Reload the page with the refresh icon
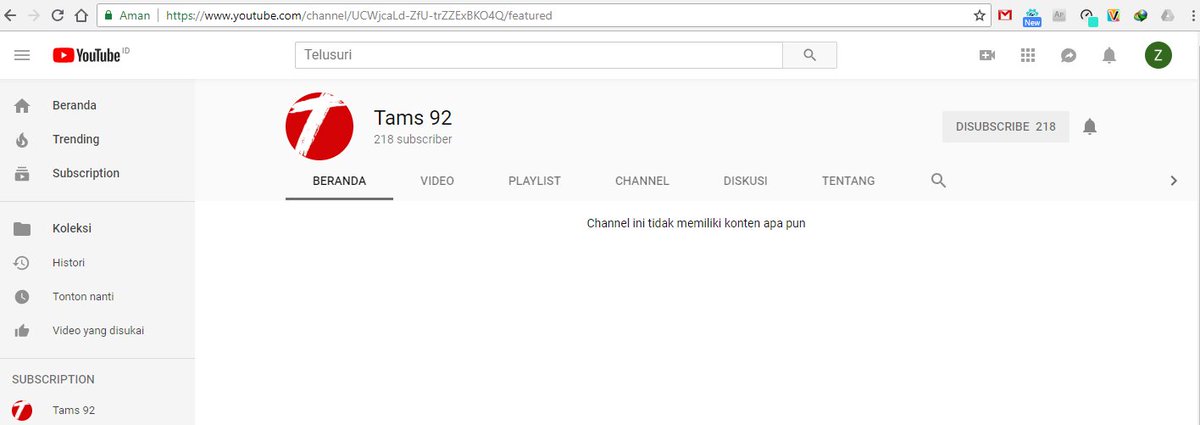 coord(56,16)
